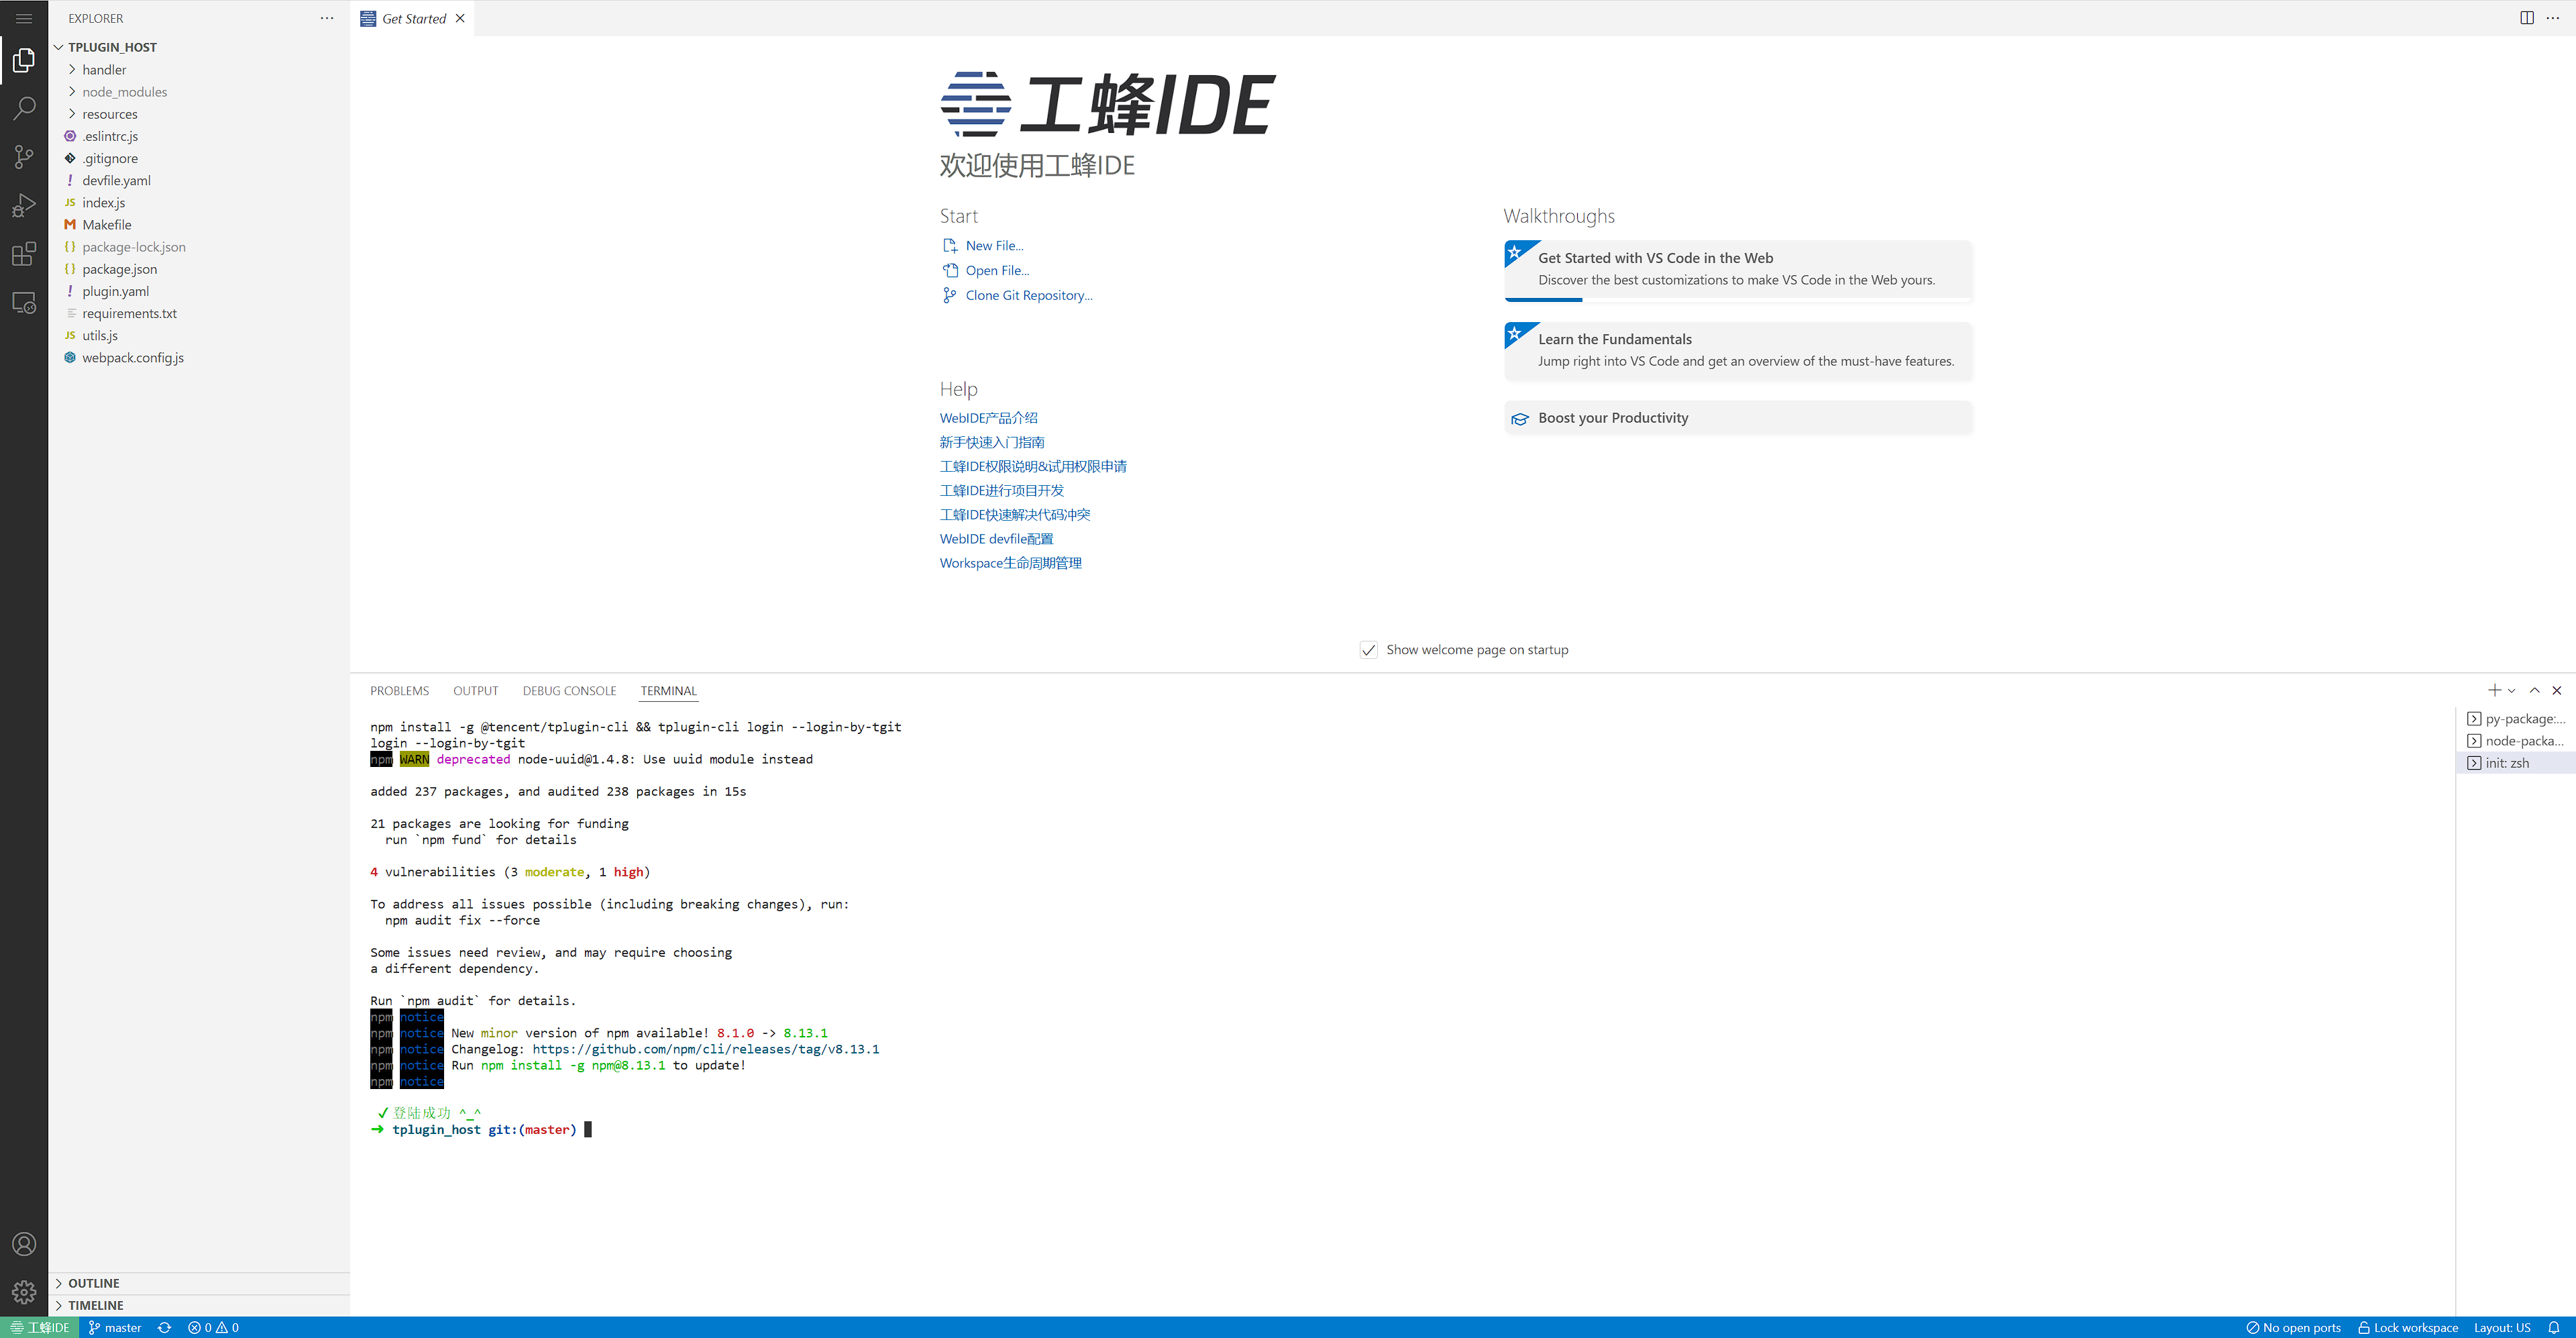Switch to the OUTPUT panel tab
This screenshot has width=2576, height=1338.
475,690
